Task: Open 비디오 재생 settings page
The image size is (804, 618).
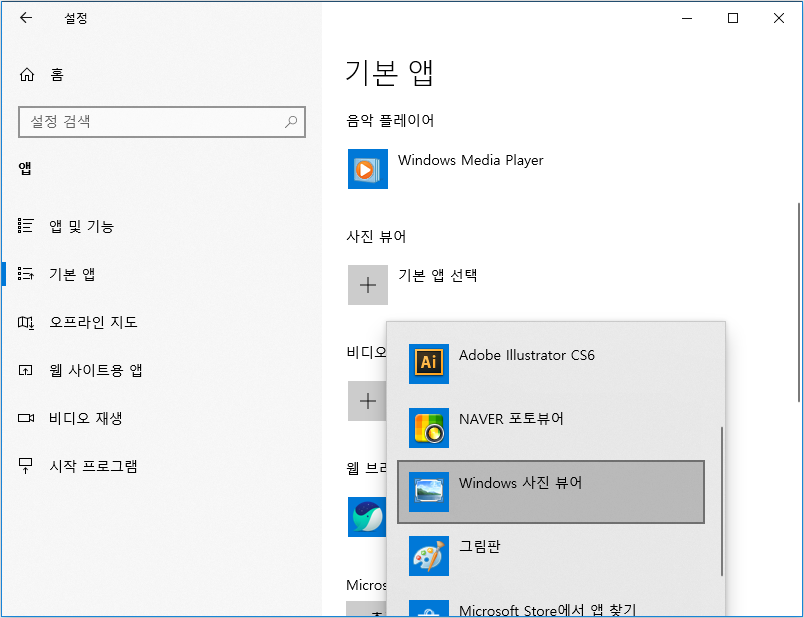Action: point(86,418)
